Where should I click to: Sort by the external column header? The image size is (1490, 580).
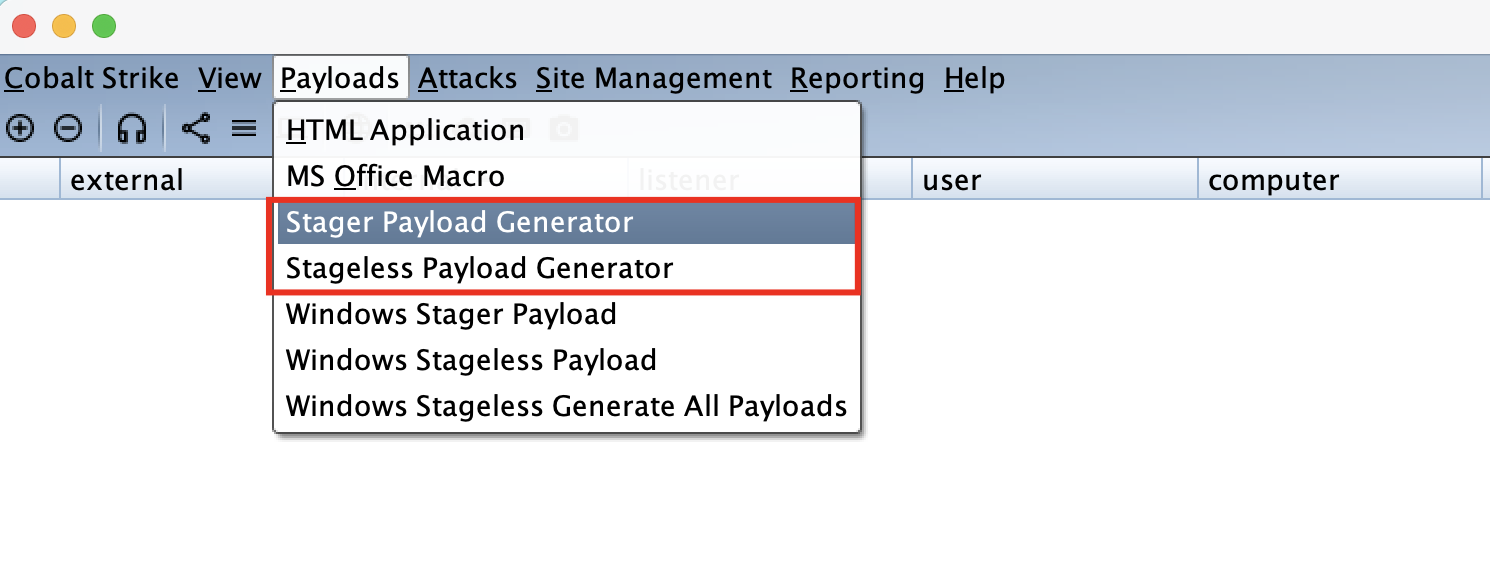pyautogui.click(x=127, y=180)
